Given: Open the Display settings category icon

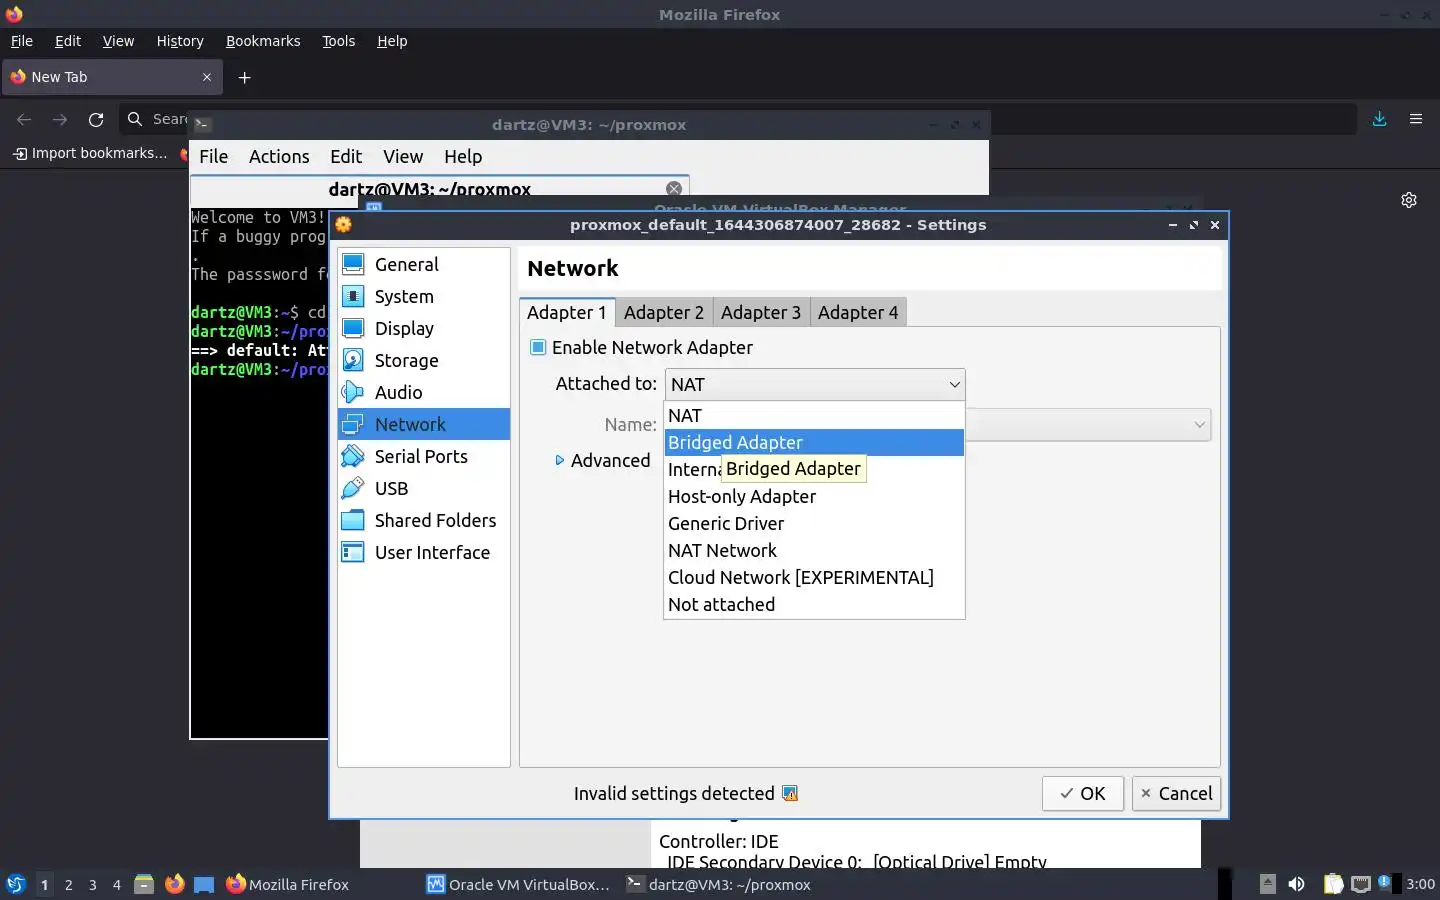Looking at the screenshot, I should point(353,328).
